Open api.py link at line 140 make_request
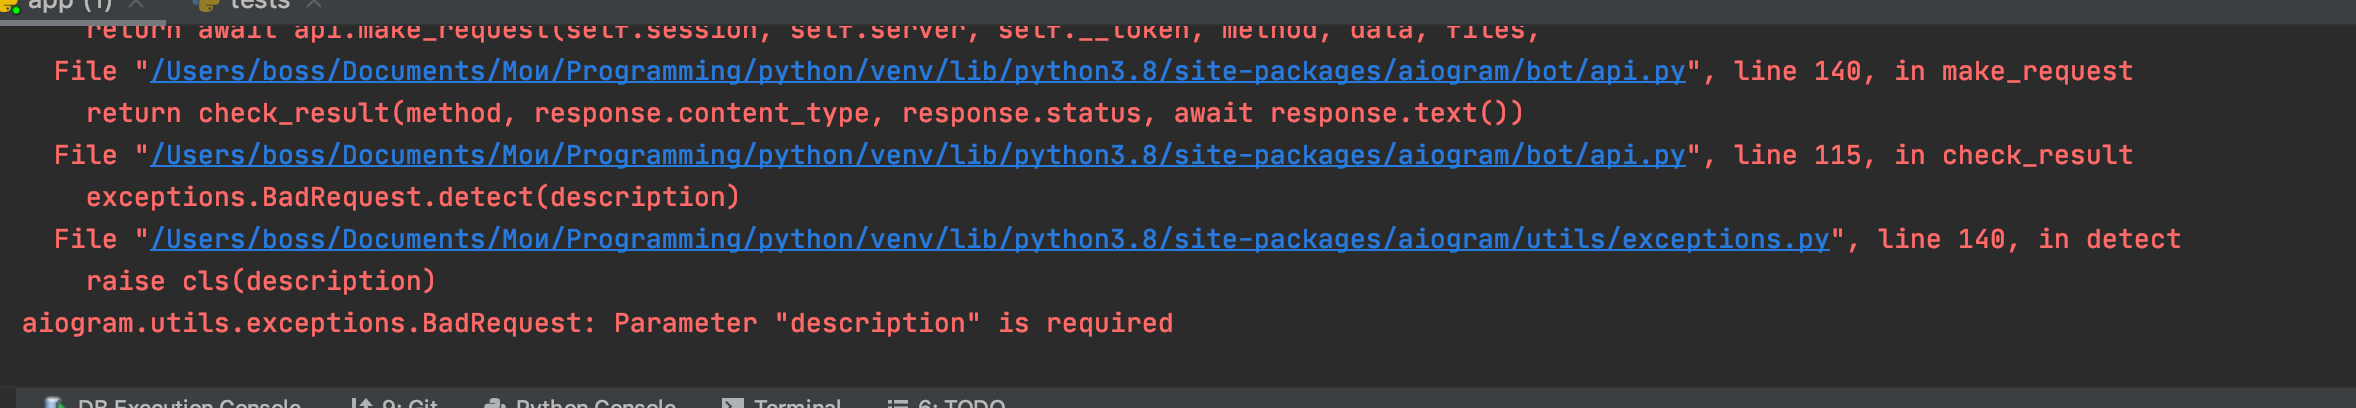 [x=918, y=72]
